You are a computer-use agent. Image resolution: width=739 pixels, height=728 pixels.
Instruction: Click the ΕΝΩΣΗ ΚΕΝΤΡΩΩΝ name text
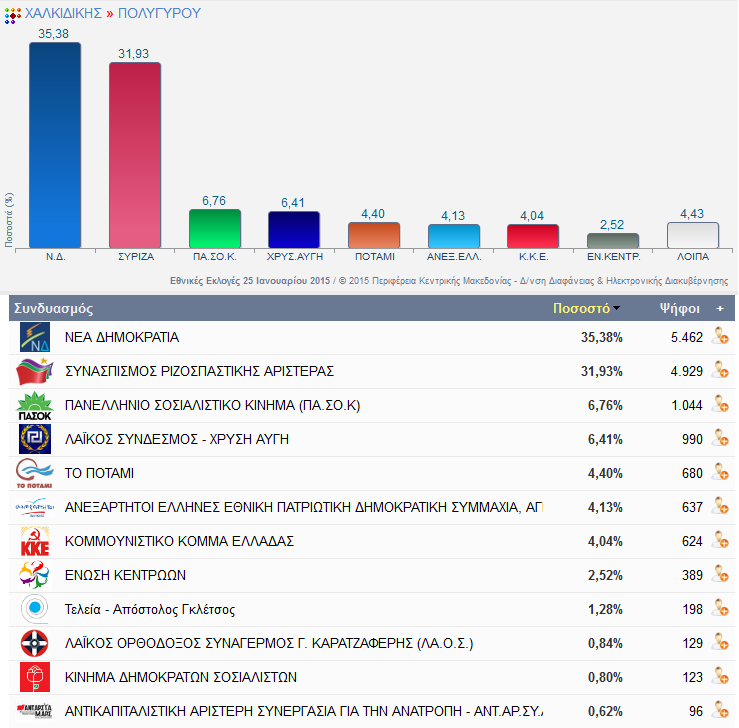coord(125,575)
